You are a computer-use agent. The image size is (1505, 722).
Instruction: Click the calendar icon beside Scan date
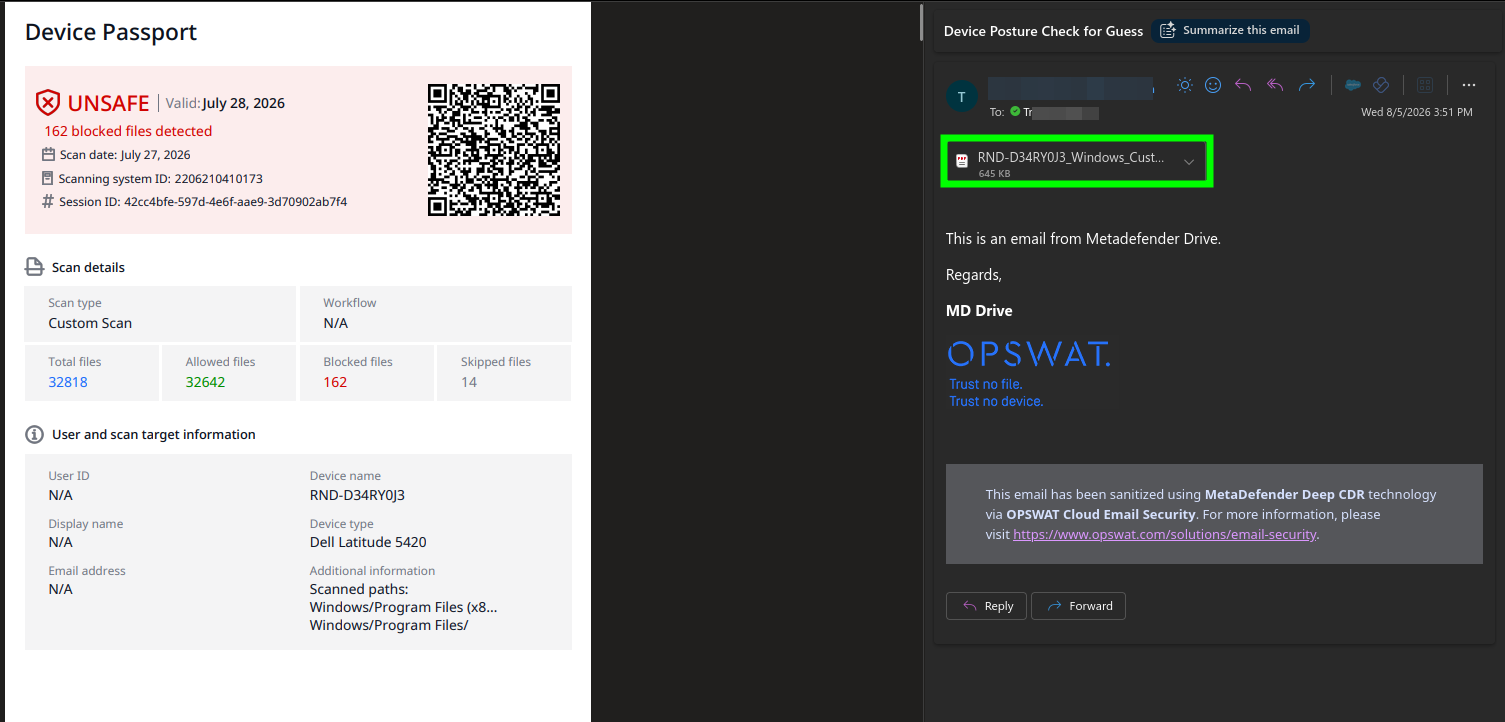coord(48,155)
